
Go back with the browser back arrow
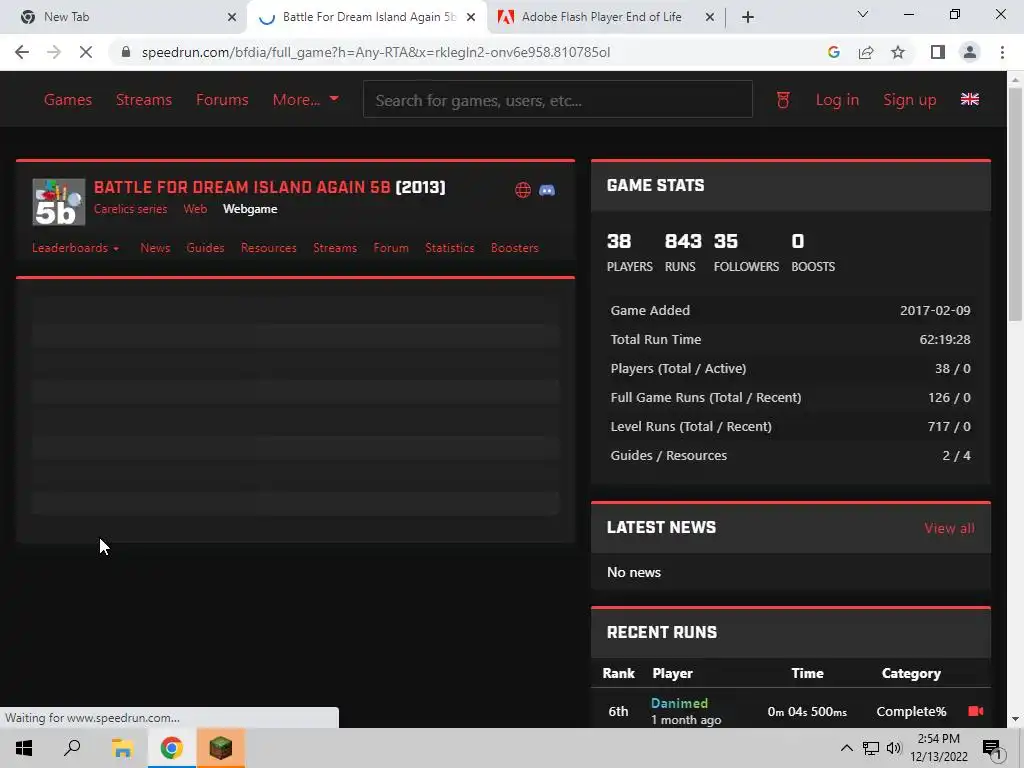tap(22, 52)
